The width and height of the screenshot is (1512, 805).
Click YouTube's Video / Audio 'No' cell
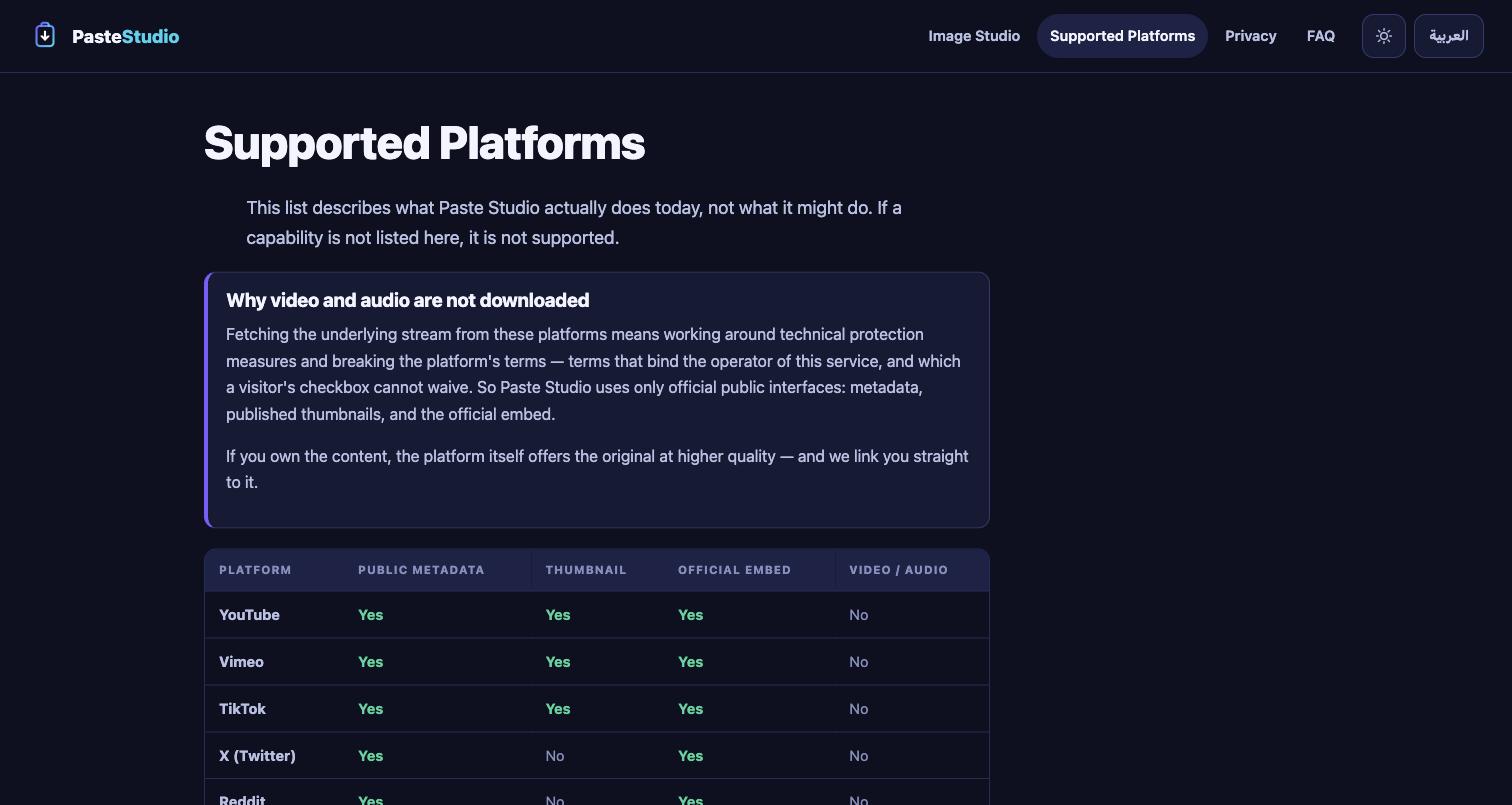click(x=858, y=615)
